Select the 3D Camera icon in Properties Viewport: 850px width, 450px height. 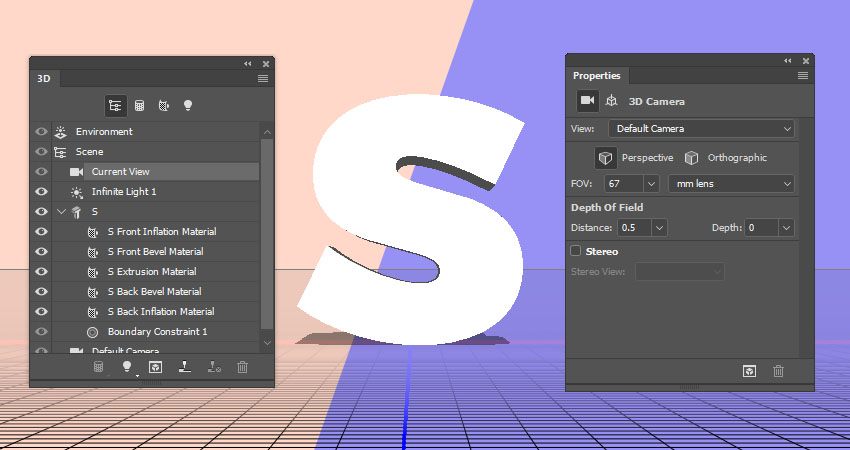[588, 101]
